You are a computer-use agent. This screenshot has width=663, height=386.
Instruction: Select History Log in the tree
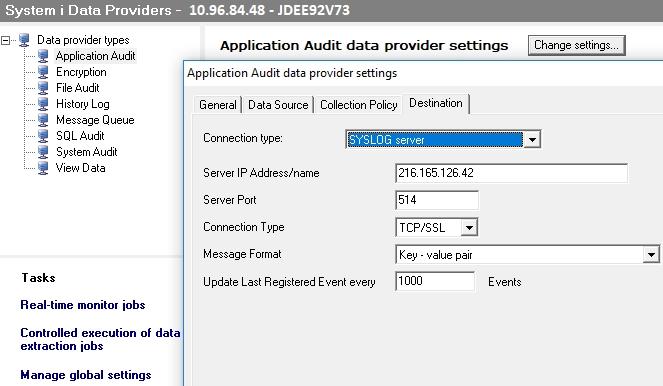(83, 104)
